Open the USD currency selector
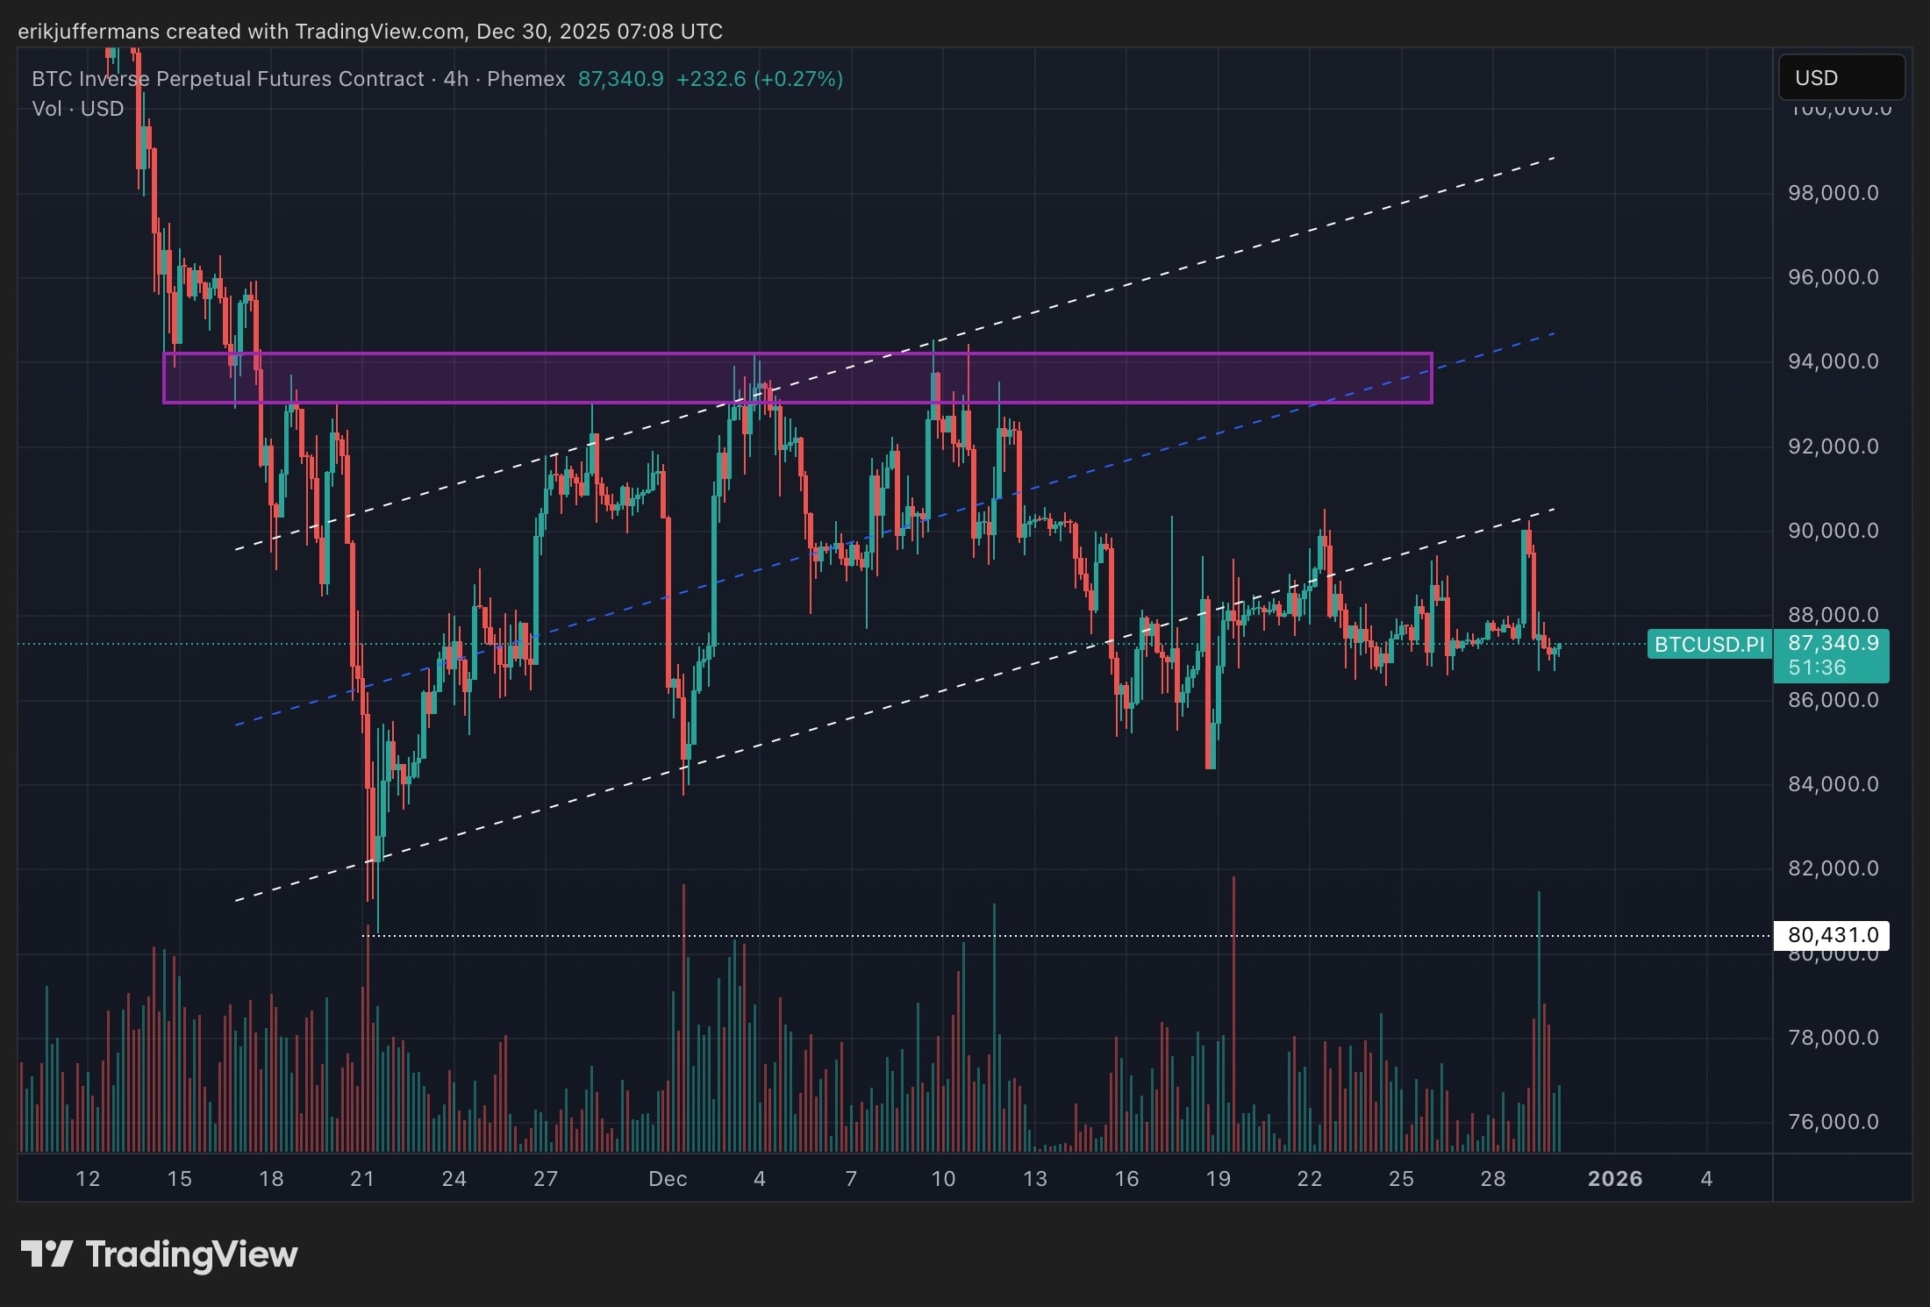This screenshot has height=1307, width=1930. (x=1840, y=78)
